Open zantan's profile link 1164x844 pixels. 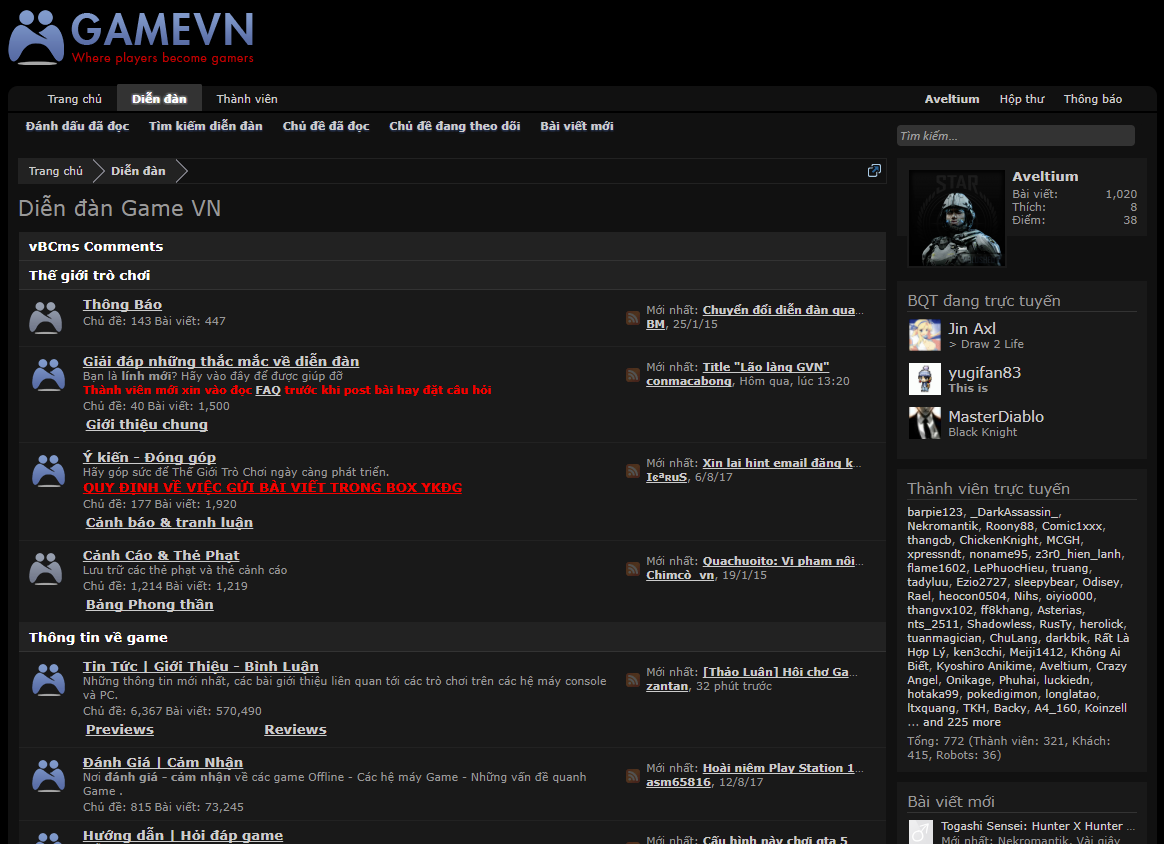[x=667, y=686]
